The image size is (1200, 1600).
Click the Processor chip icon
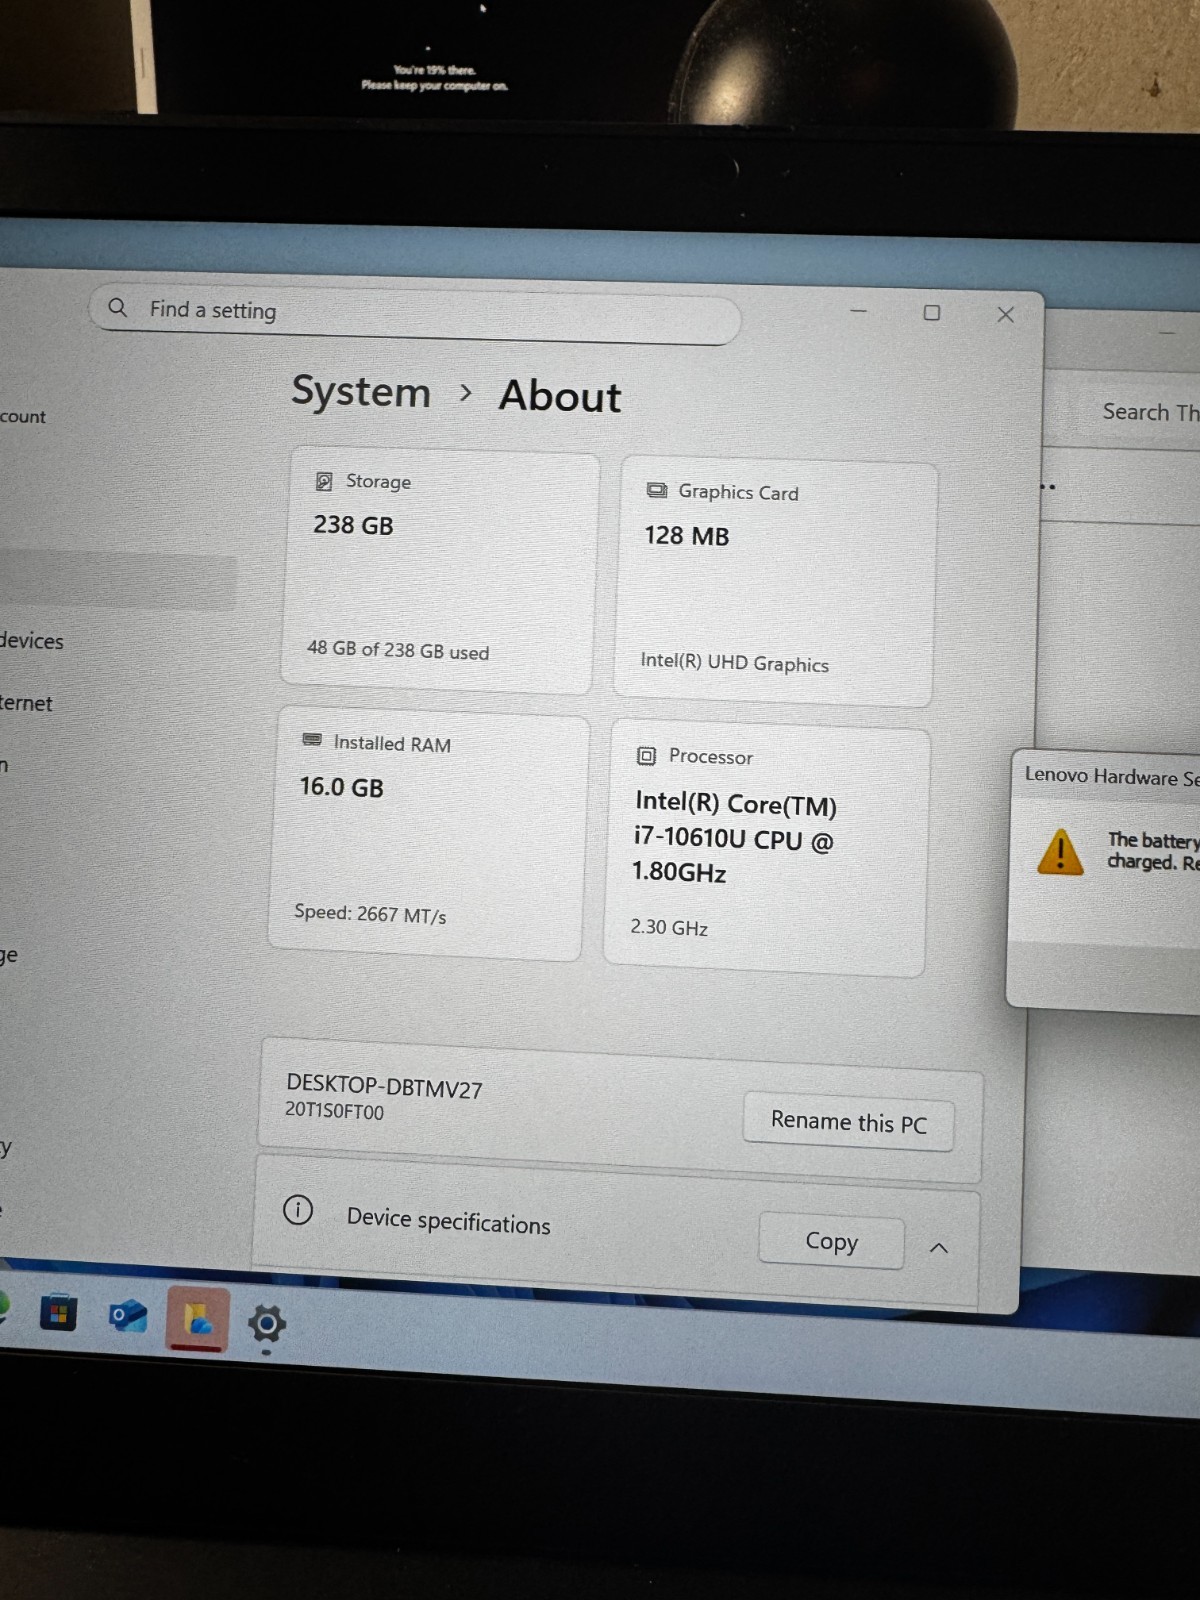(x=646, y=756)
